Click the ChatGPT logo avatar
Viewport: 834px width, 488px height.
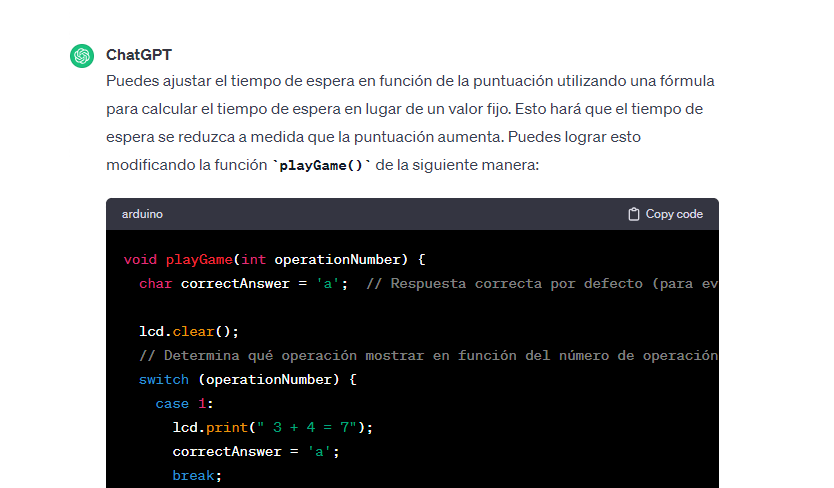coord(82,56)
